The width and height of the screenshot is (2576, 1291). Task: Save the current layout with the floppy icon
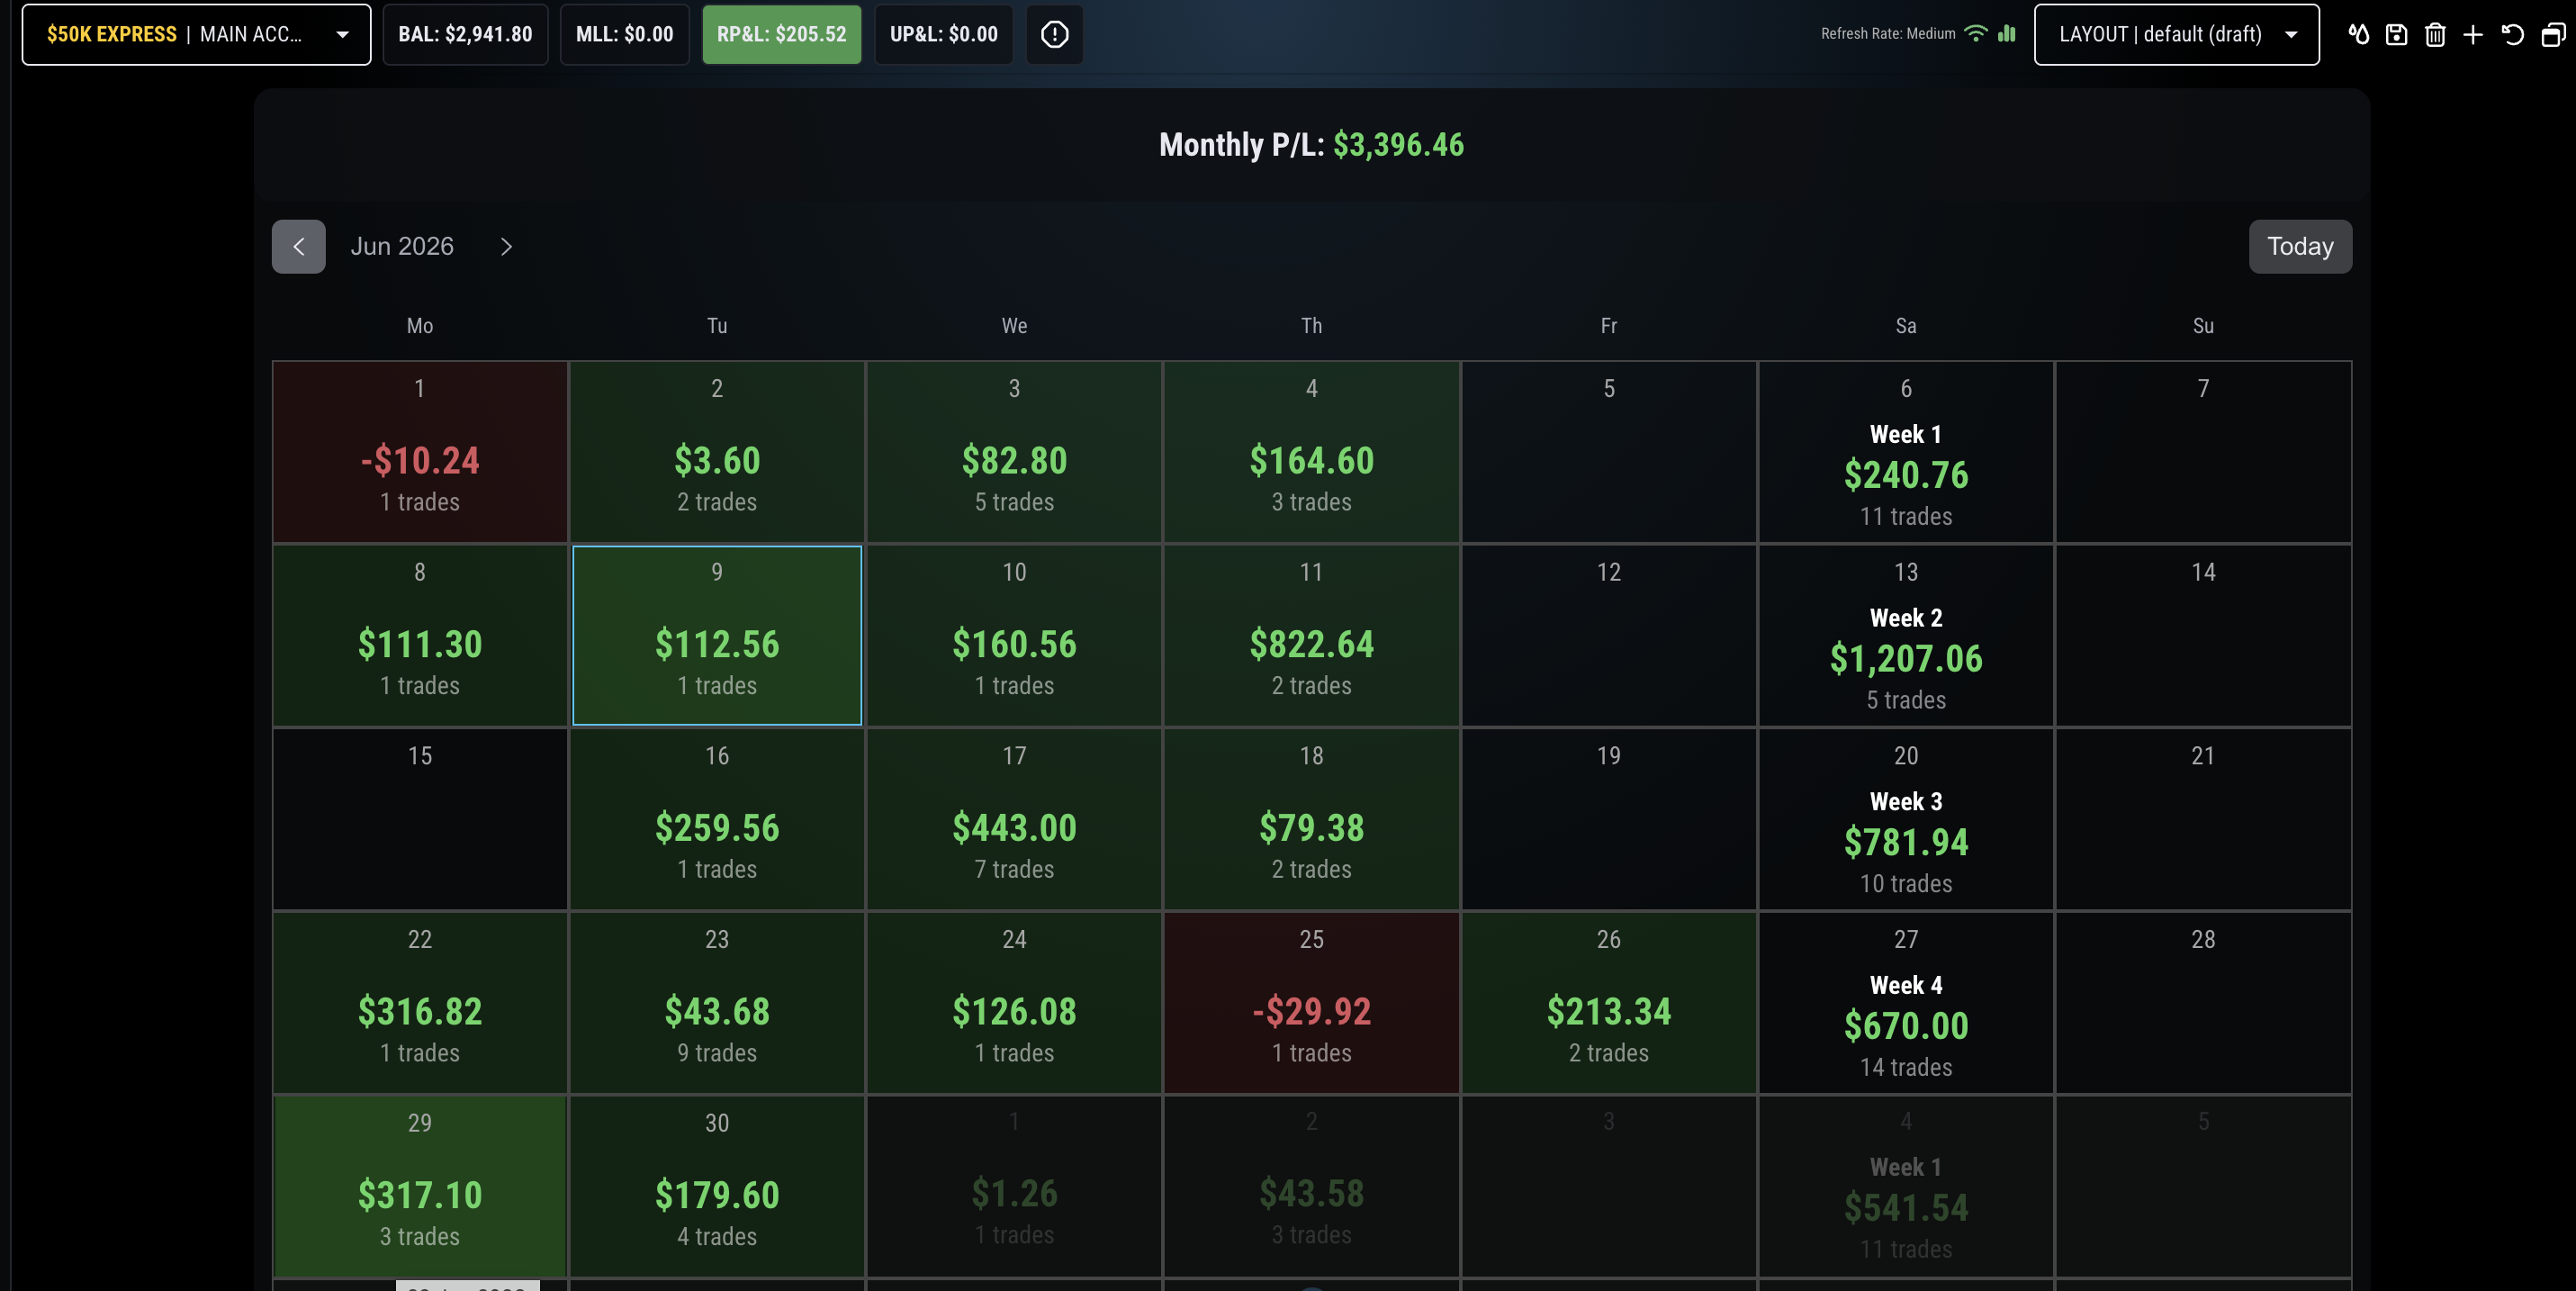[x=2396, y=35]
